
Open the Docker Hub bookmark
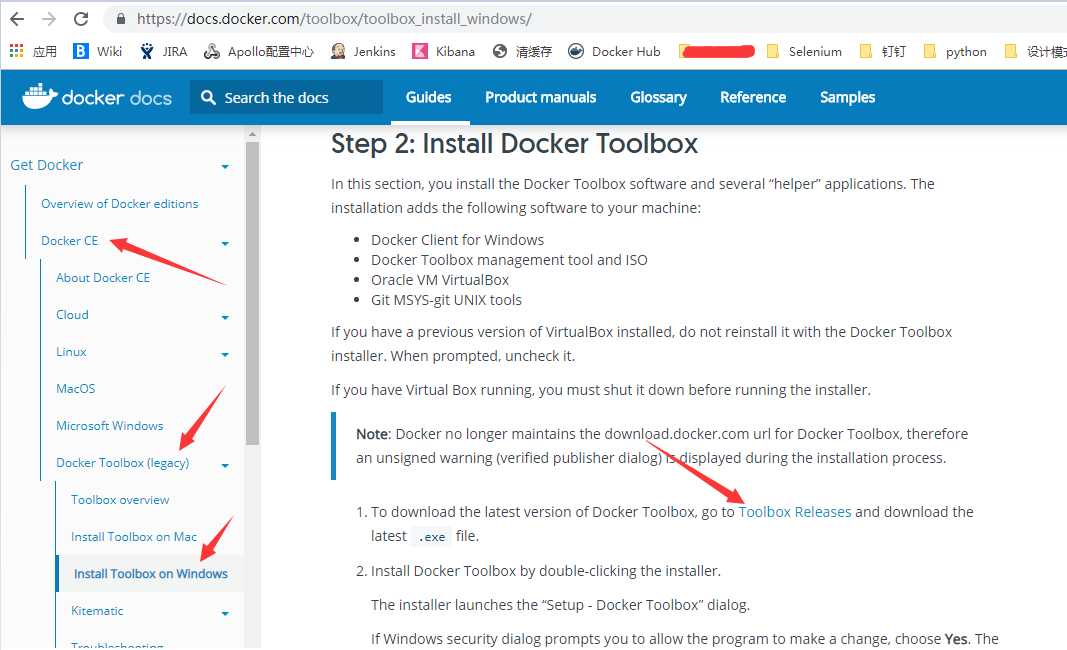(x=614, y=51)
